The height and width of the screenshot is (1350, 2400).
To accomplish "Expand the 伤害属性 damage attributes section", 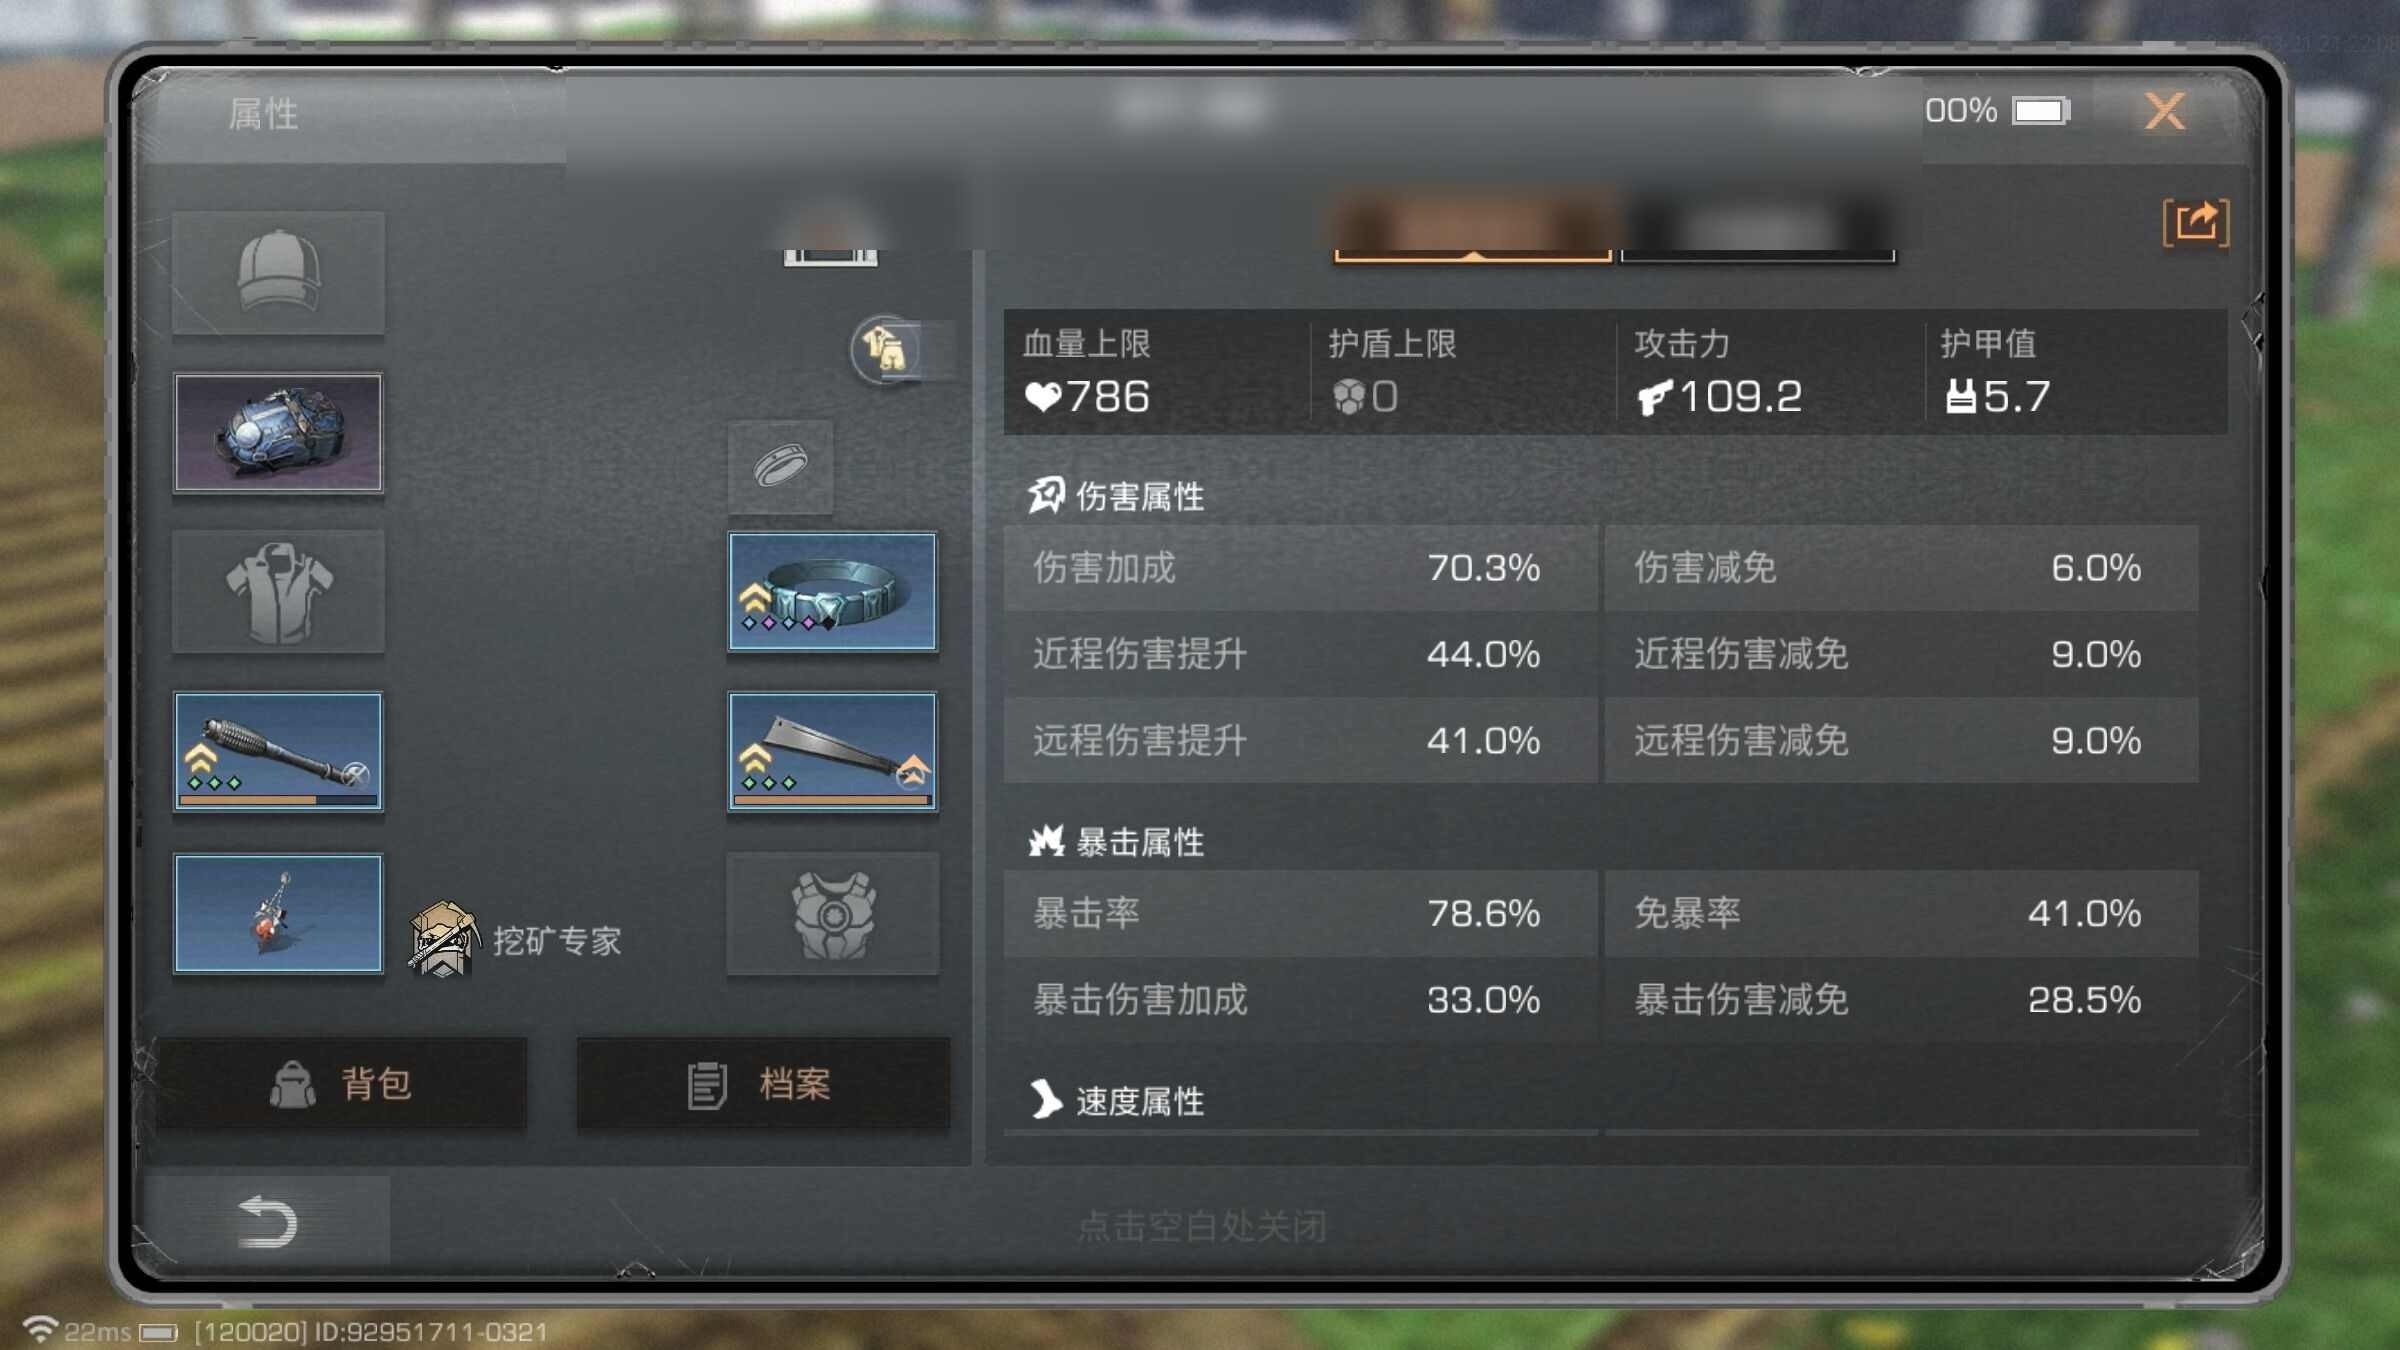I will pos(1117,495).
